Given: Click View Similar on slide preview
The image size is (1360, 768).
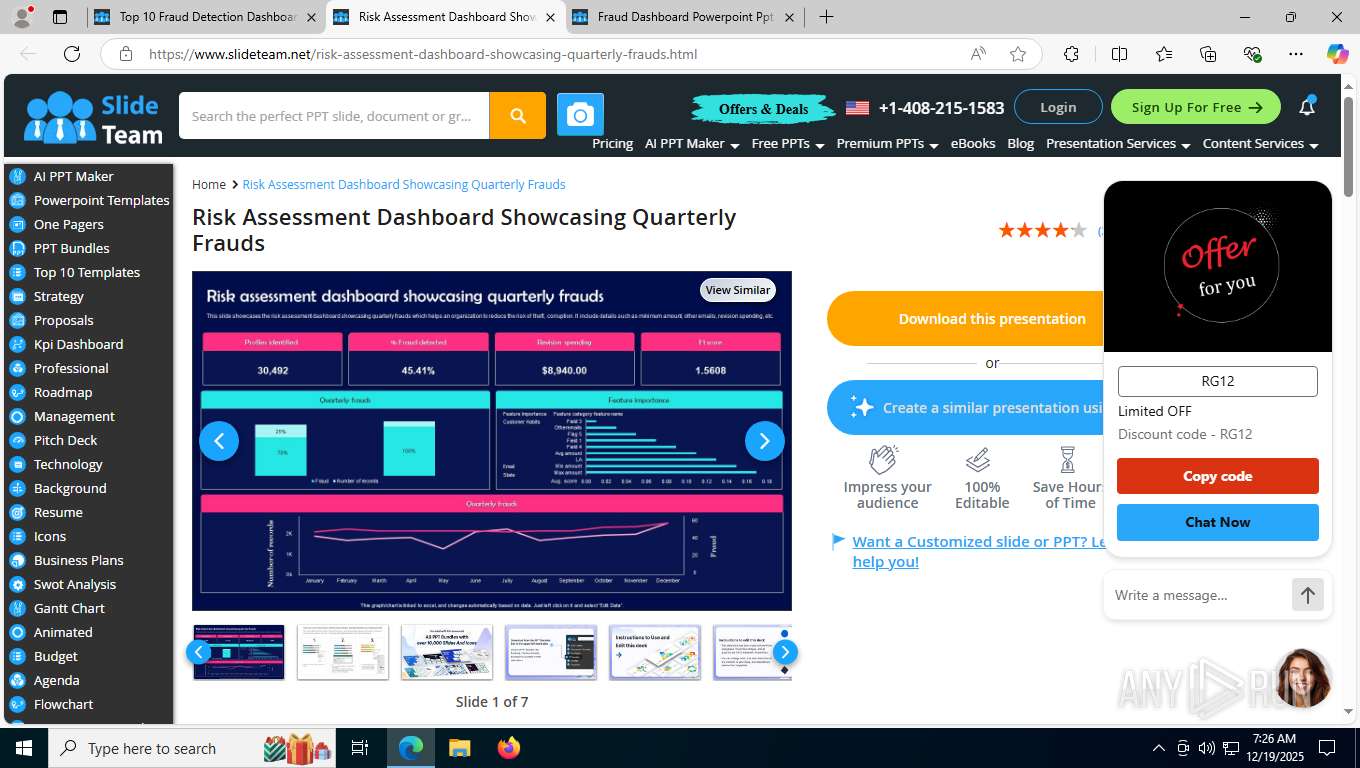Looking at the screenshot, I should point(738,290).
